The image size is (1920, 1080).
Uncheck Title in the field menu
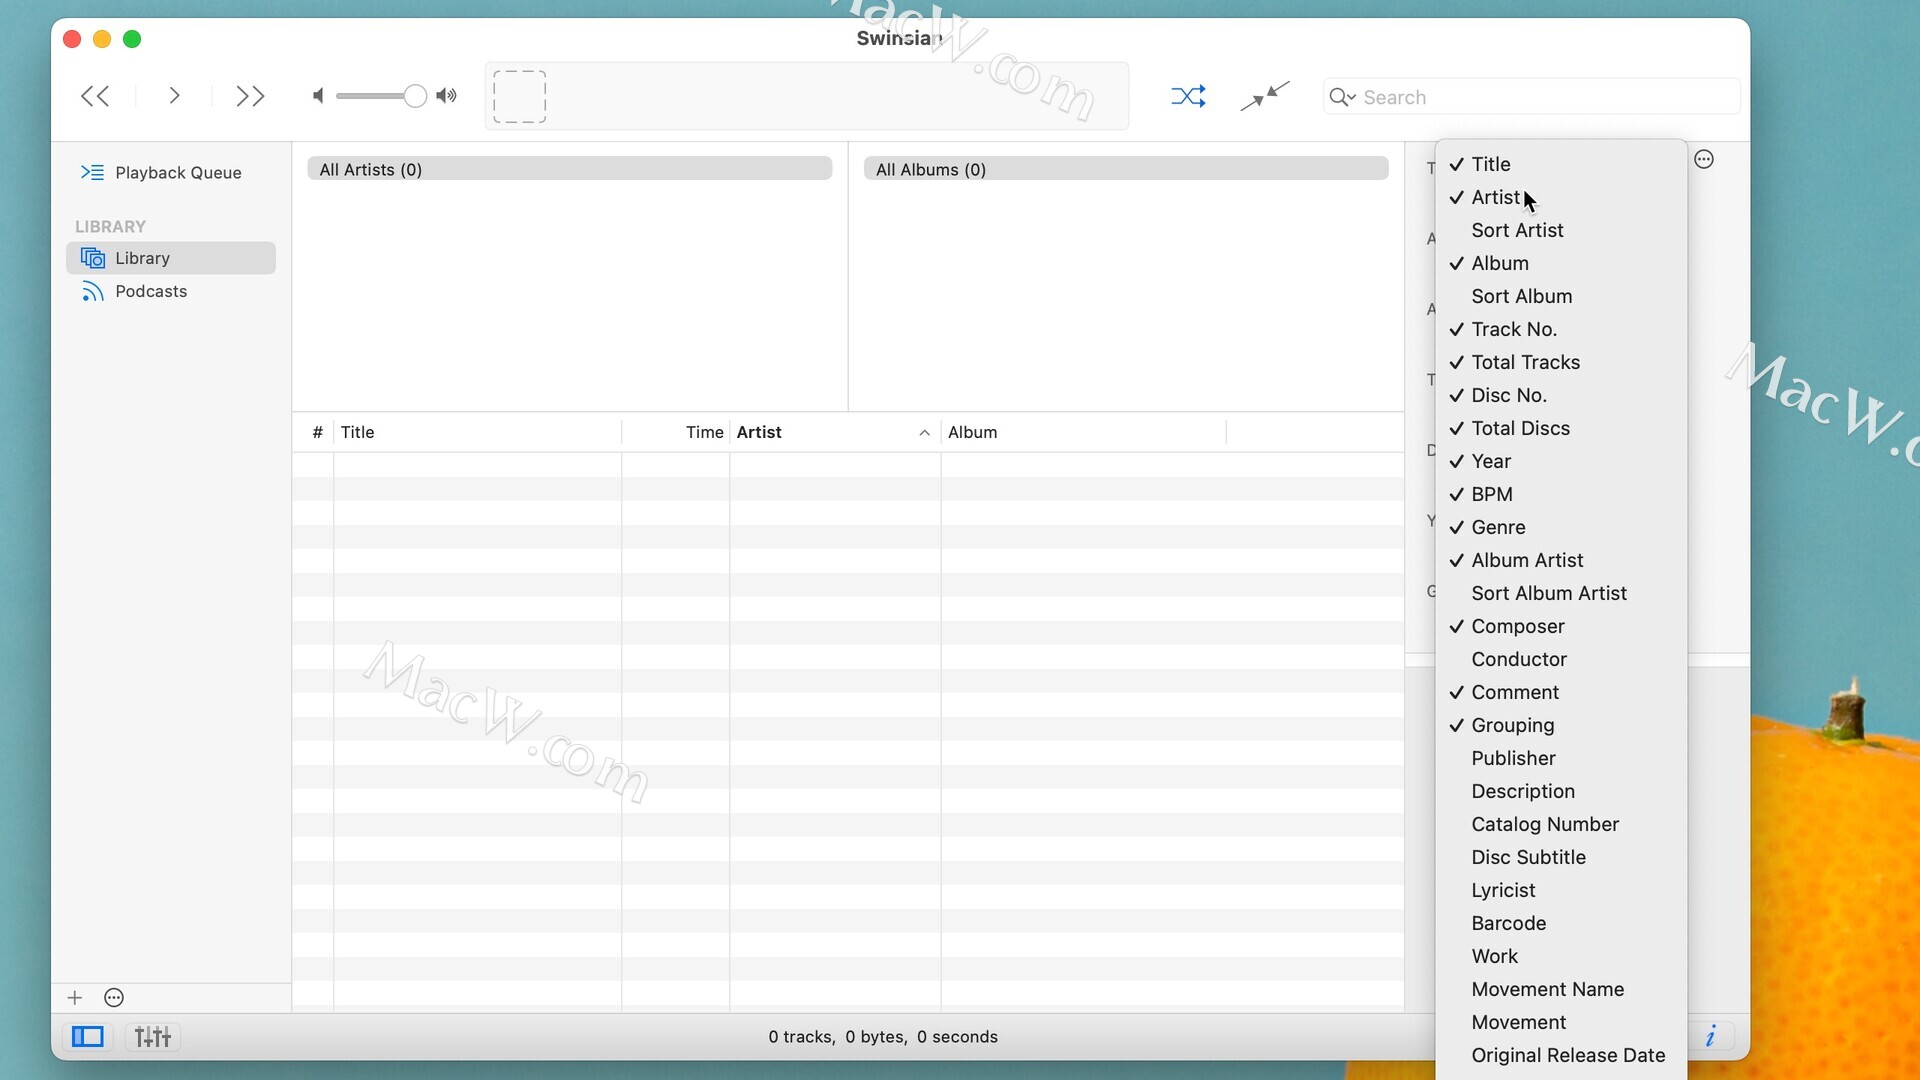tap(1561, 164)
